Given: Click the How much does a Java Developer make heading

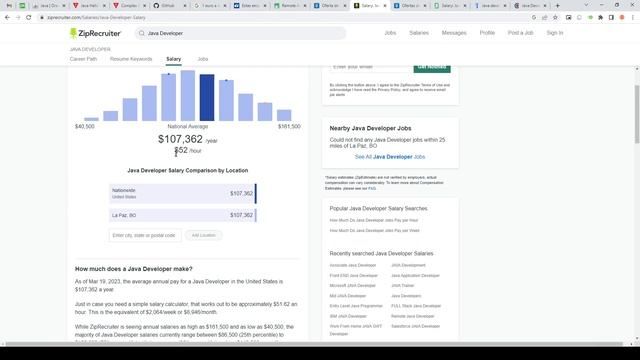Looking at the screenshot, I should 133,269.
